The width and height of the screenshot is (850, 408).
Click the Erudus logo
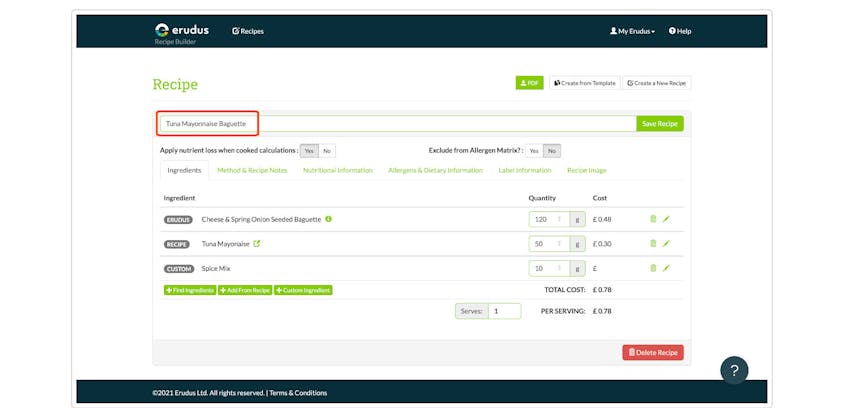pos(182,30)
